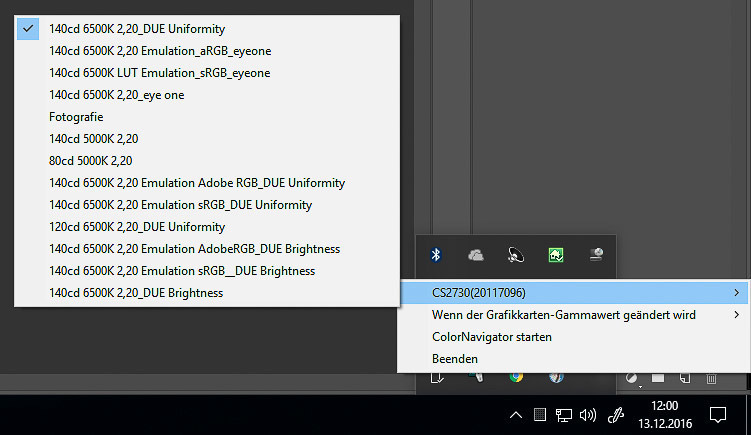This screenshot has width=751, height=435.
Task: Open Action Center notification icon
Action: pyautogui.click(x=717, y=415)
